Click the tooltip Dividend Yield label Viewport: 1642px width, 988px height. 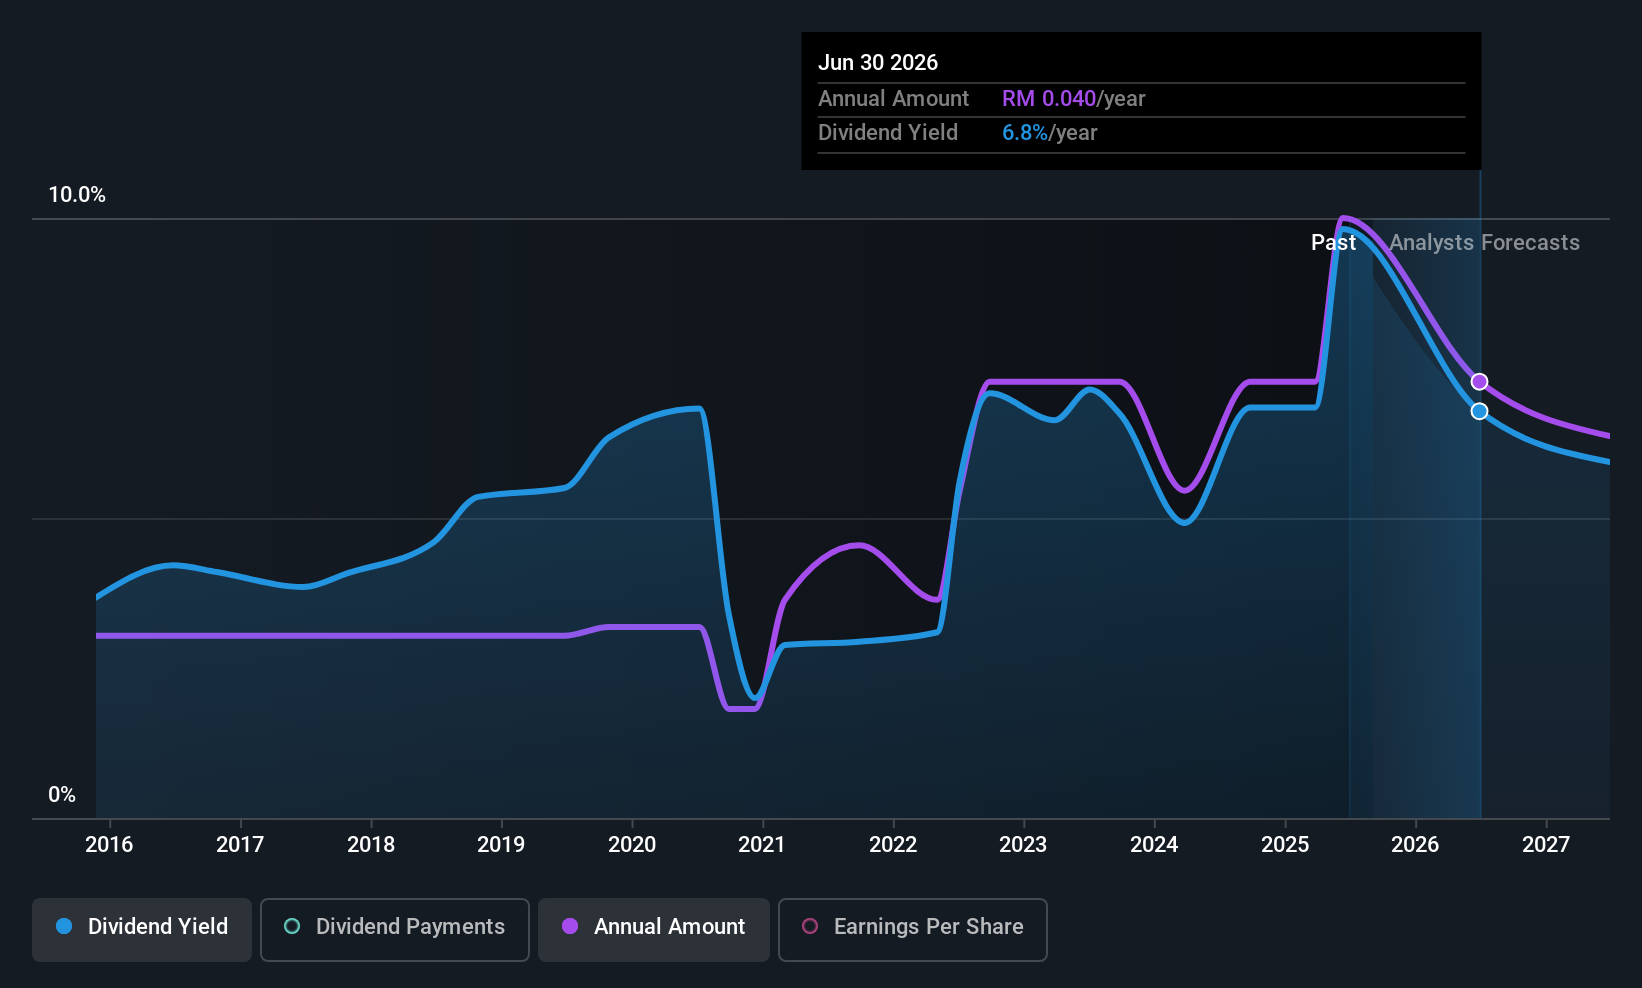[888, 133]
